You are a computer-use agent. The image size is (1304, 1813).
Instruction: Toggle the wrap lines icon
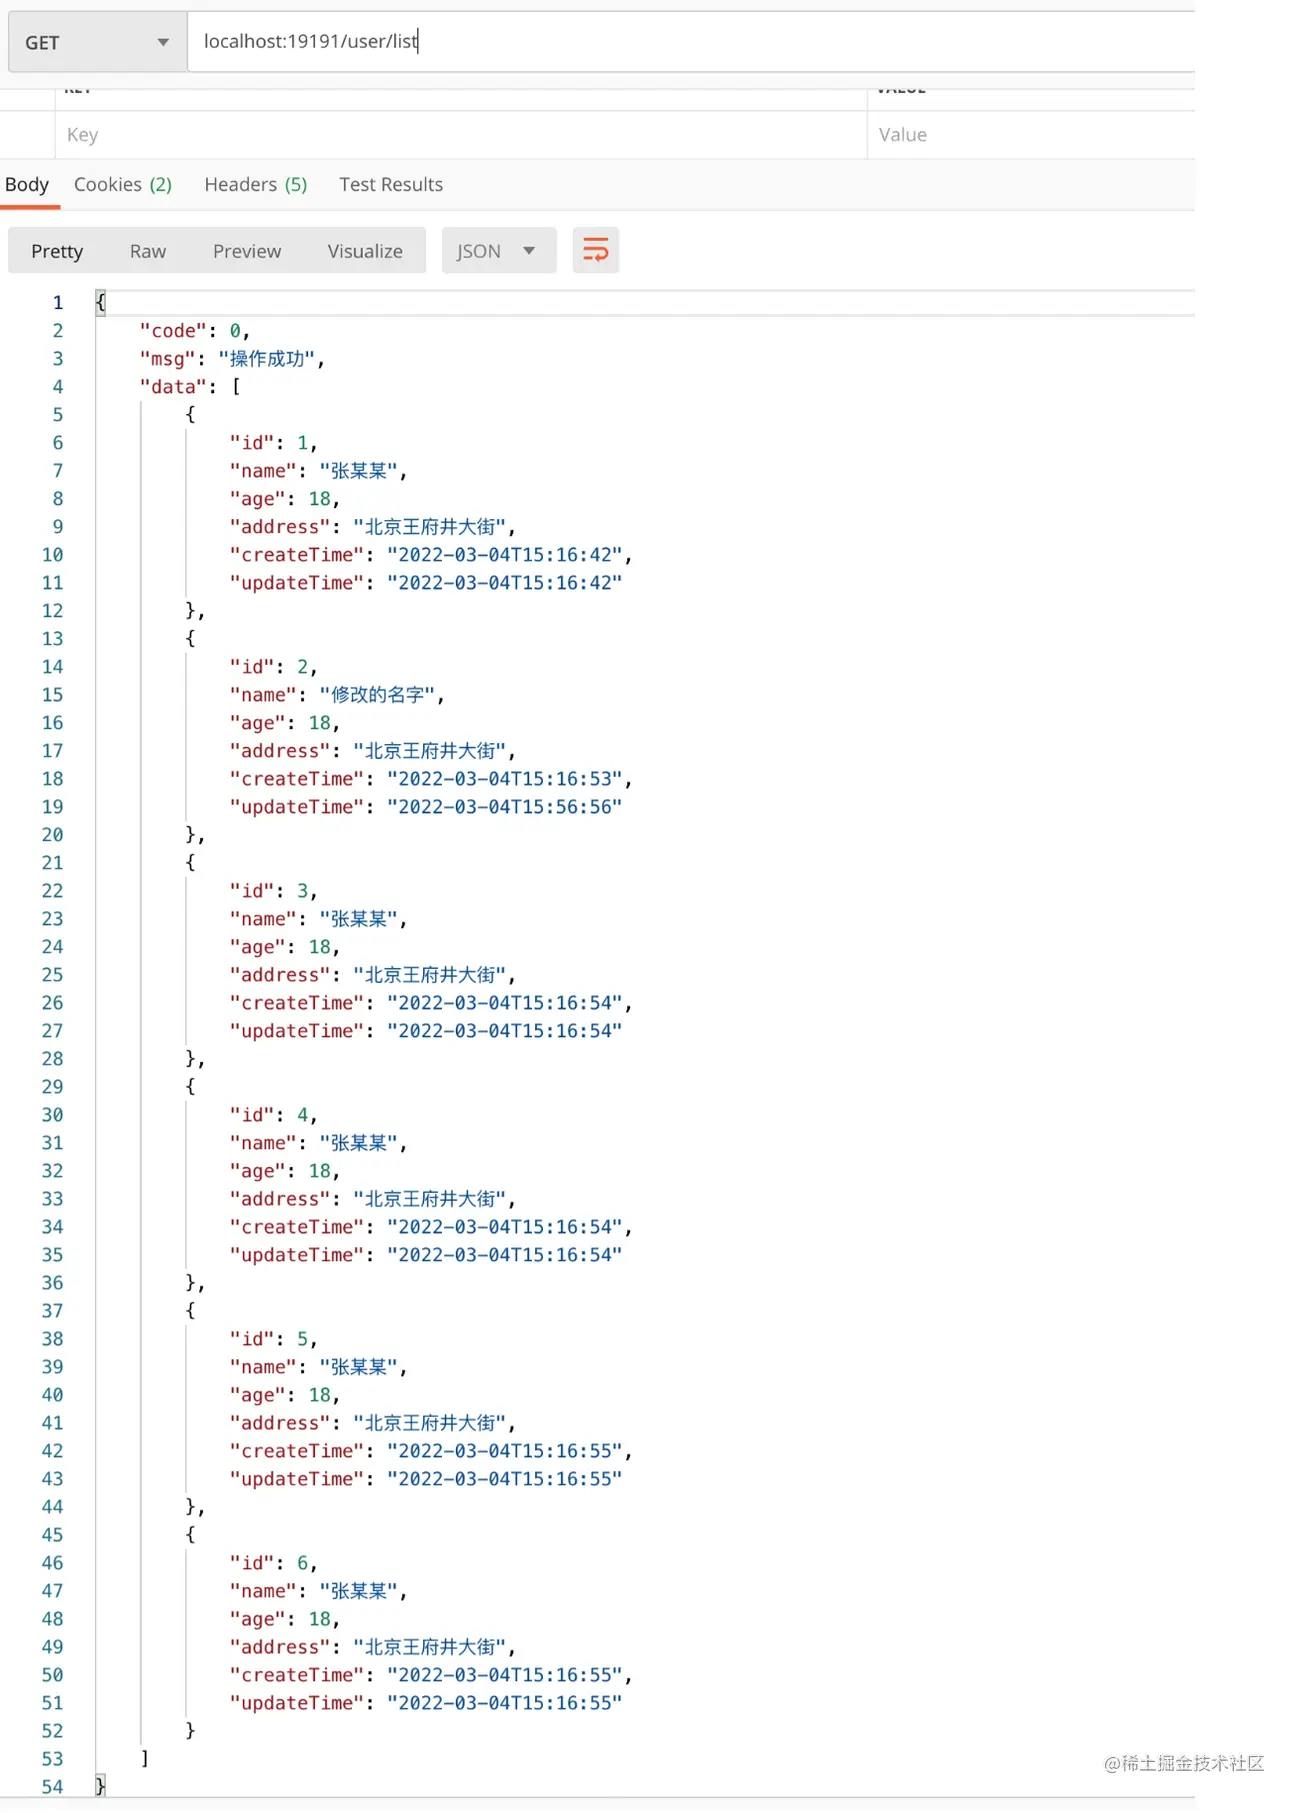point(595,250)
